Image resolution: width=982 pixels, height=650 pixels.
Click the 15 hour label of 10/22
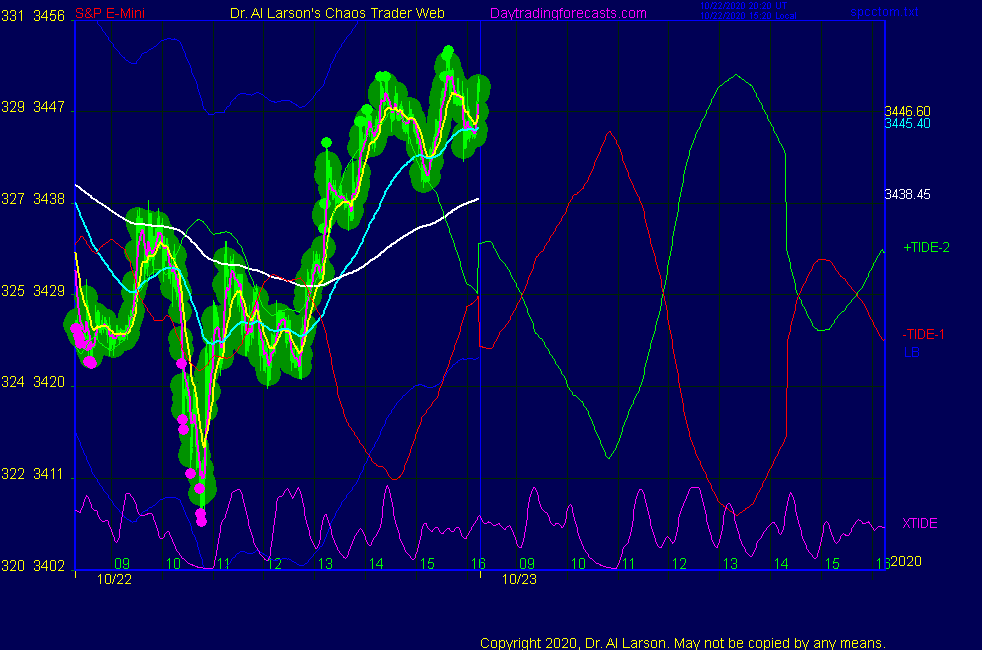click(427, 564)
